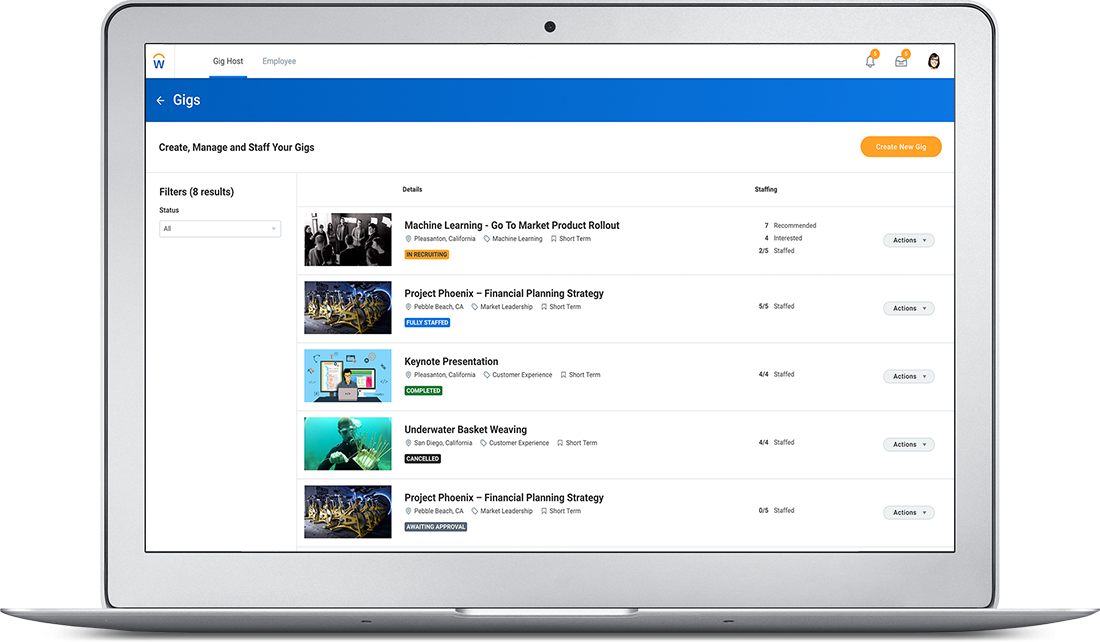Open notifications via the bell icon
Image resolution: width=1100 pixels, height=642 pixels.
tap(869, 60)
